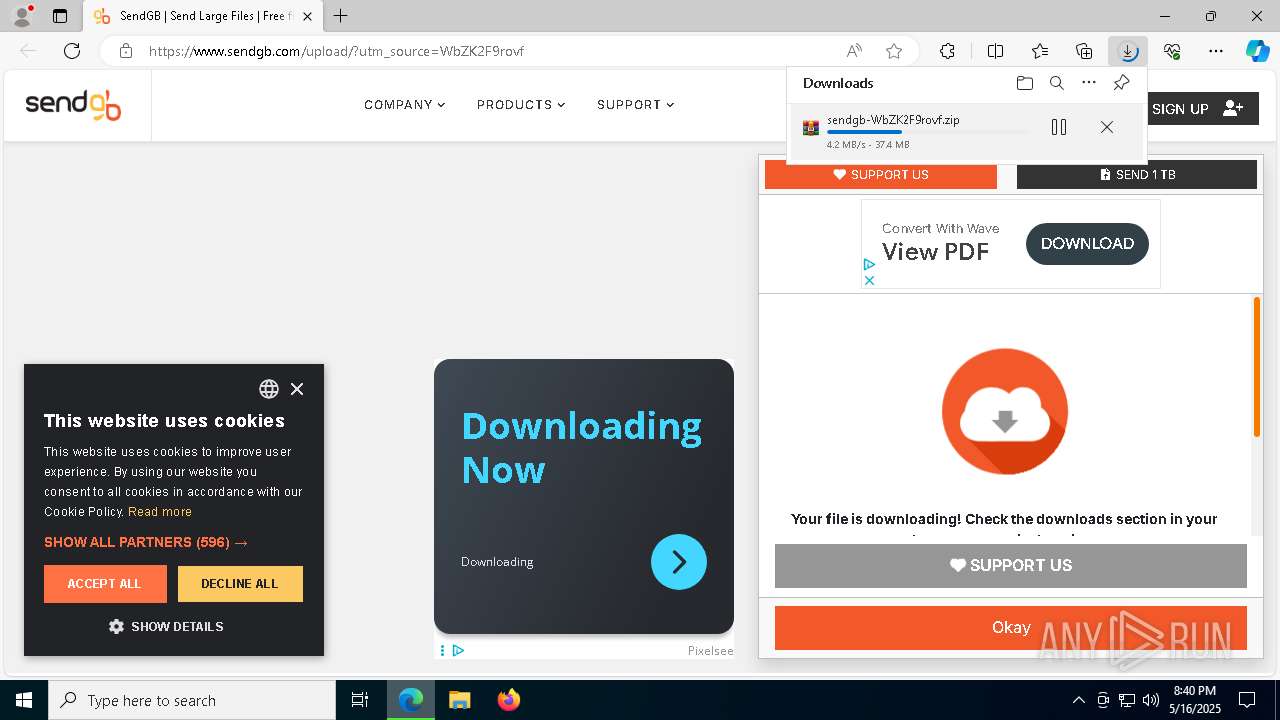Open Browser essentials heart icon

[1172, 51]
